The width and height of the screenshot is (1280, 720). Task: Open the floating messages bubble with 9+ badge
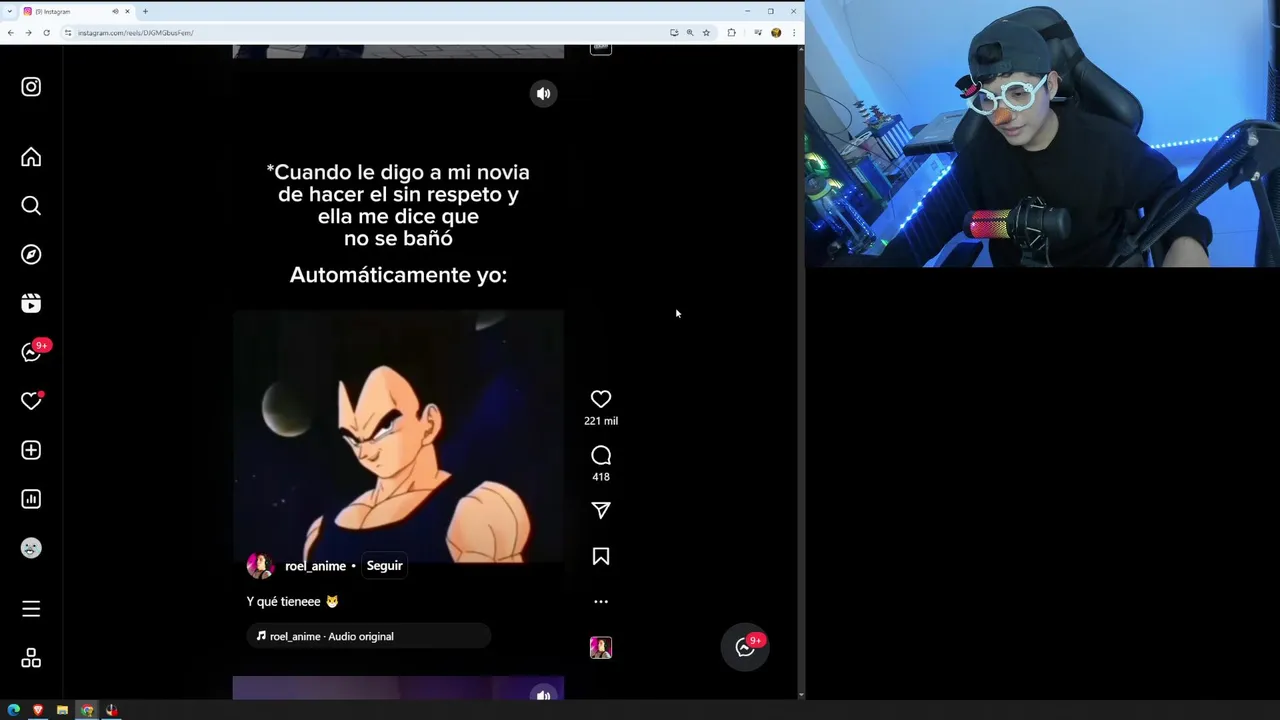745,647
